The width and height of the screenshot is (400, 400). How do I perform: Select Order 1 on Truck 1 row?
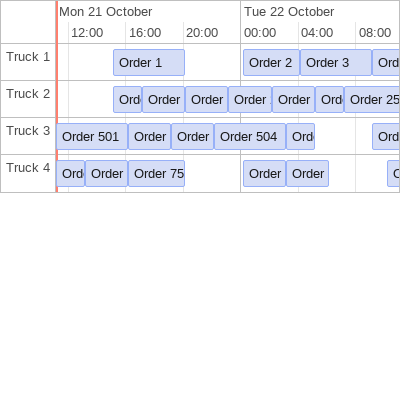tap(149, 63)
